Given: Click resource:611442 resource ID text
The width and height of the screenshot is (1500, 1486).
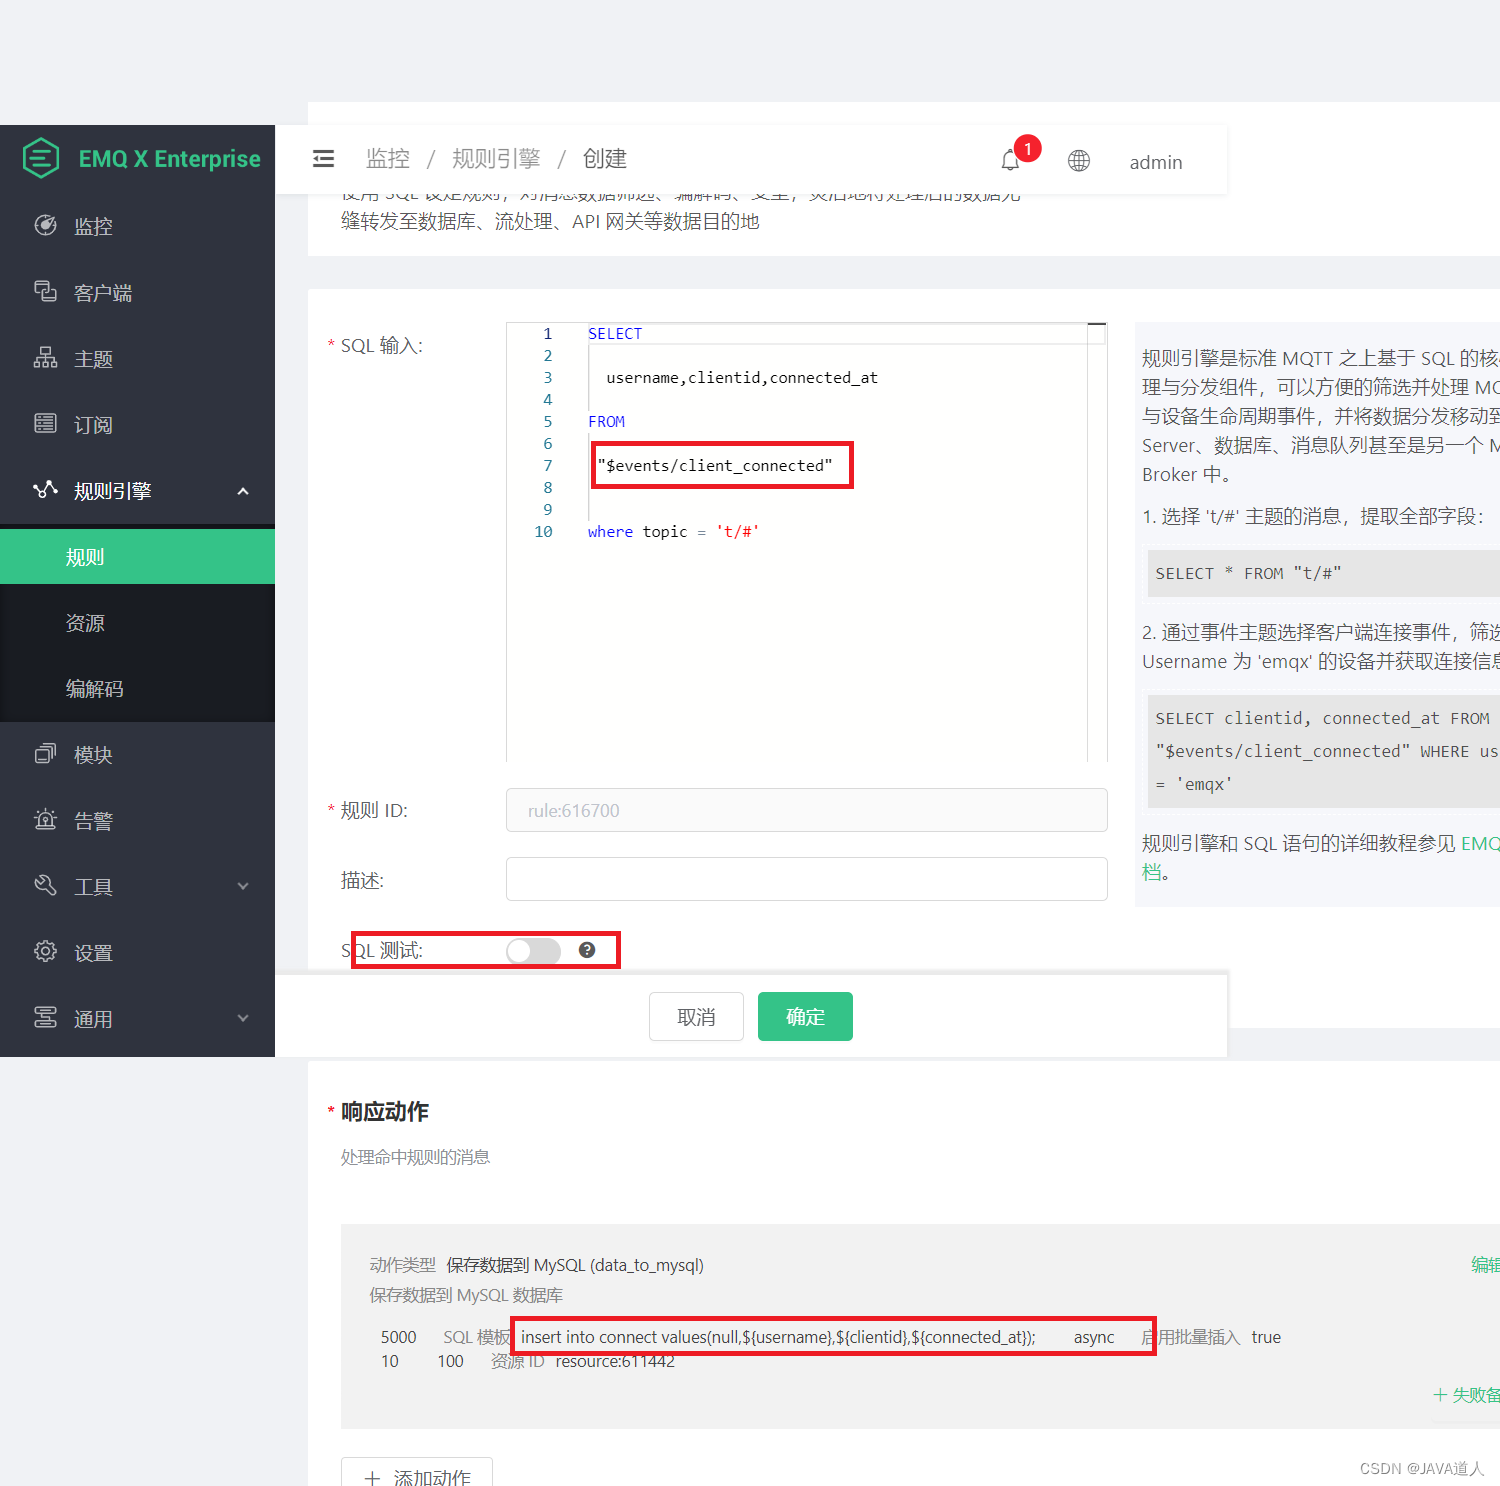Looking at the screenshot, I should tap(615, 1361).
